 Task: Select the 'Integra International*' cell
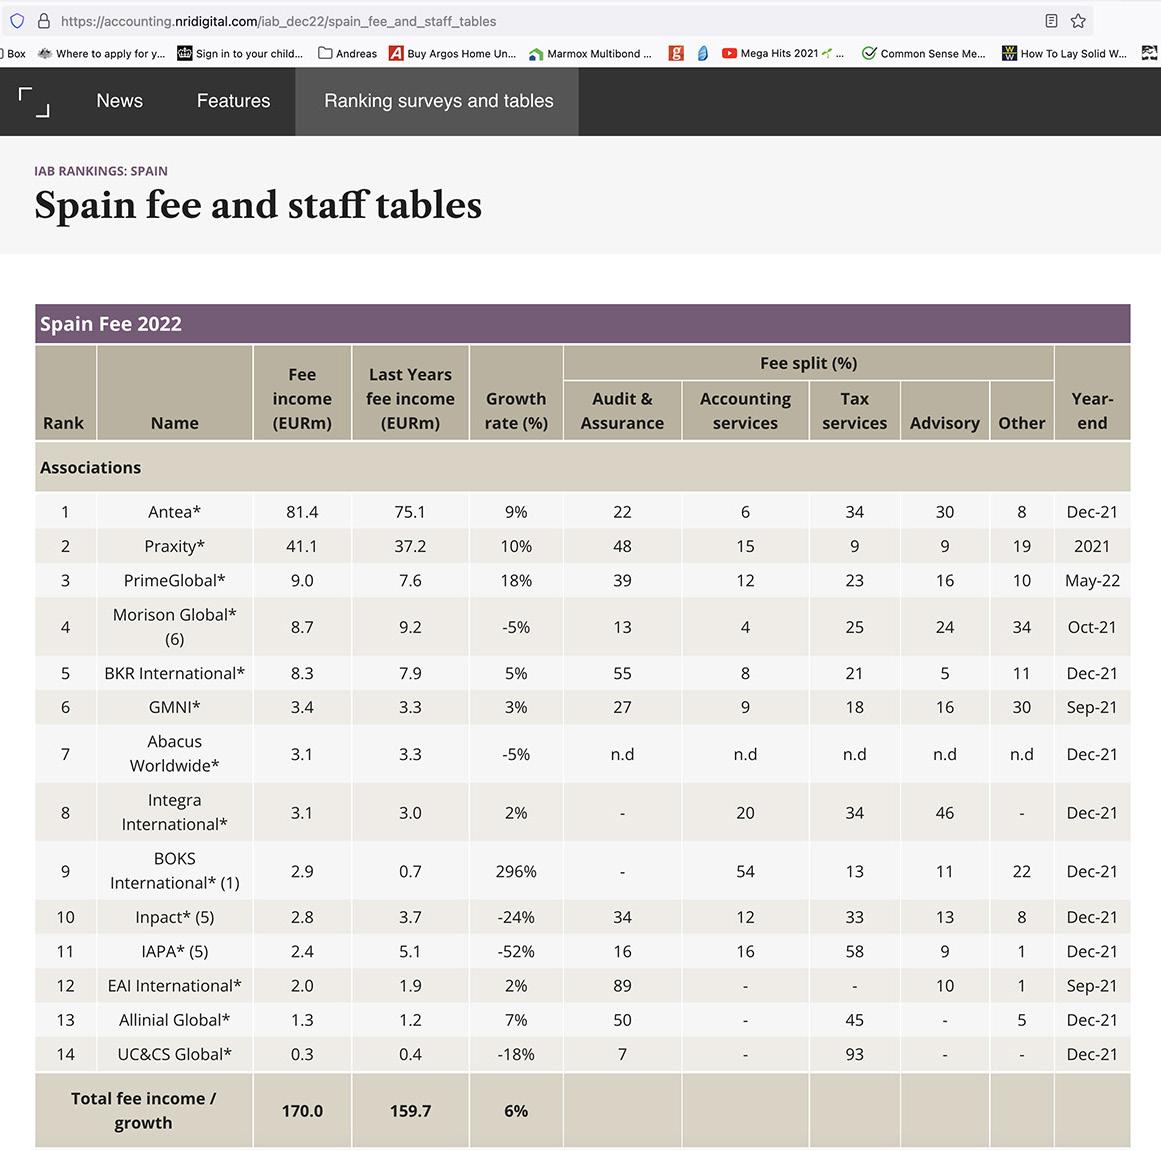coord(175,812)
